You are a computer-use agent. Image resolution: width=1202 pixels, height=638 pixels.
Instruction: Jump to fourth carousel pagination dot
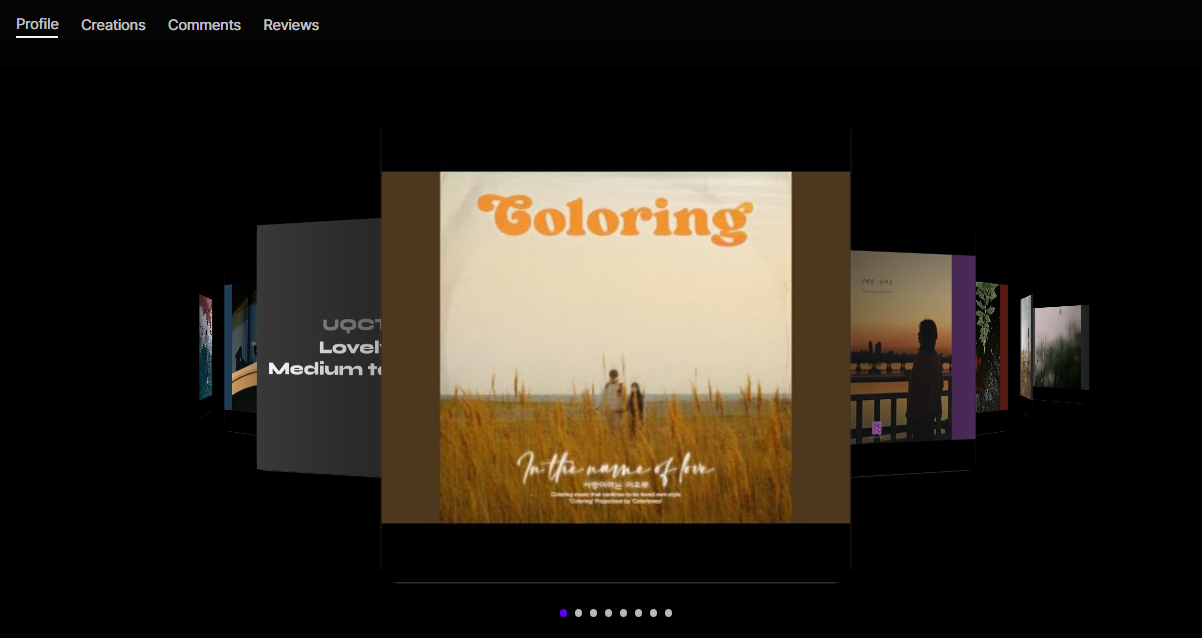coord(608,613)
